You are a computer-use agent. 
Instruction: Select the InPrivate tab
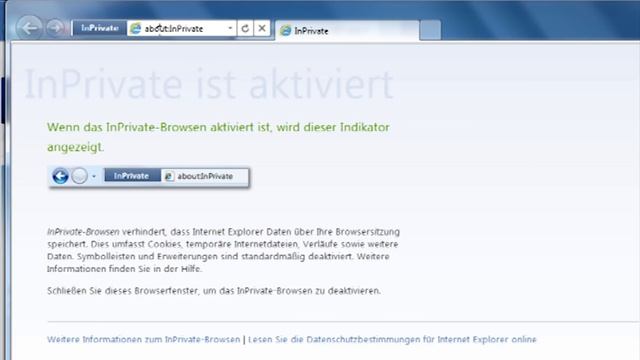pyautogui.click(x=347, y=31)
